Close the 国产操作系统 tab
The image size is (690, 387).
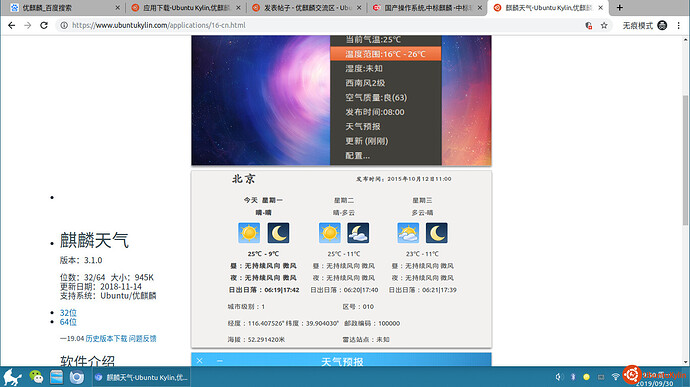pyautogui.click(x=480, y=7)
